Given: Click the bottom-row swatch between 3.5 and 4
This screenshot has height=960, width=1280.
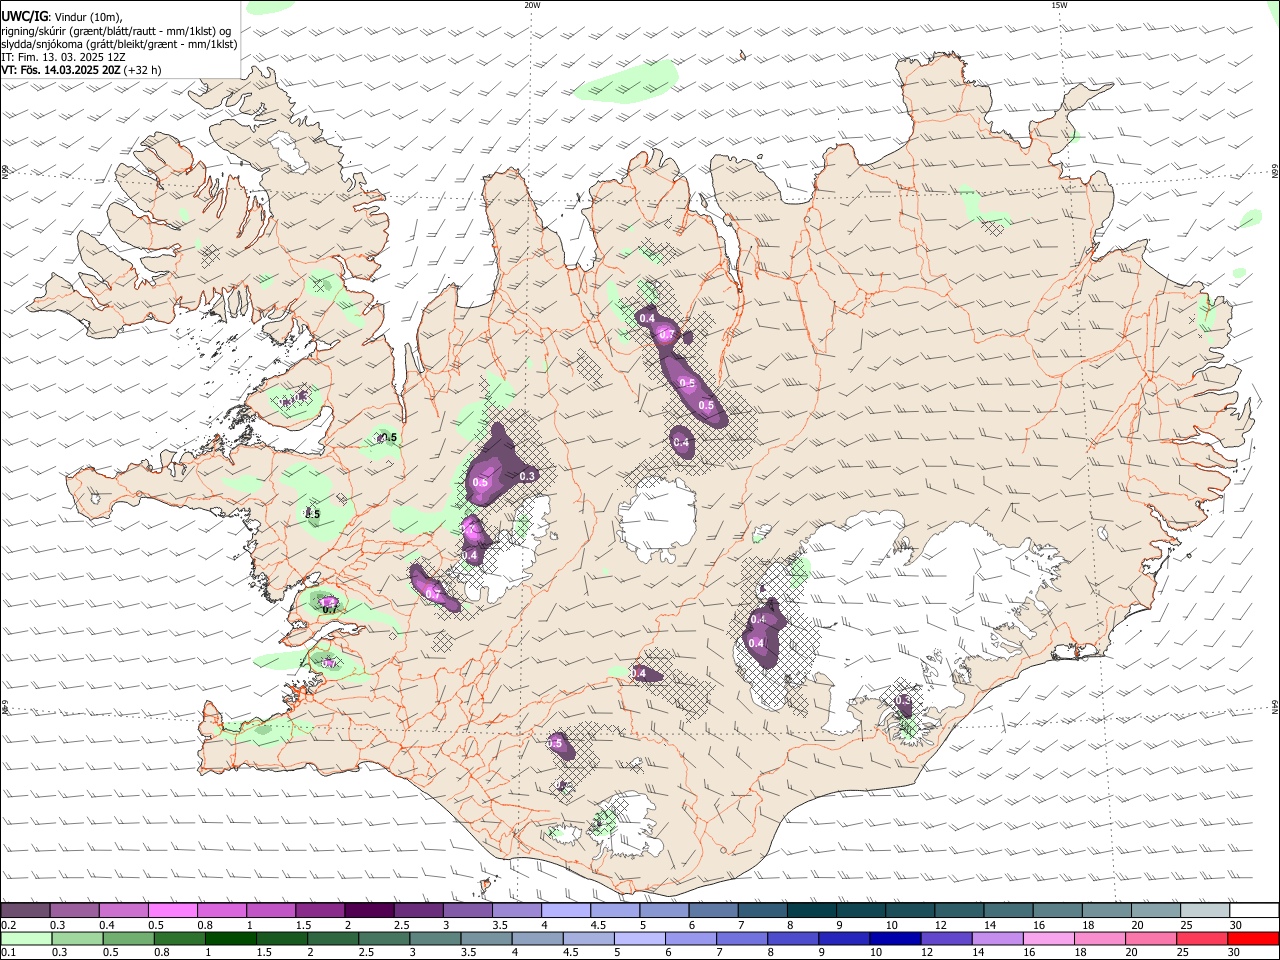Looking at the screenshot, I should click(487, 938).
